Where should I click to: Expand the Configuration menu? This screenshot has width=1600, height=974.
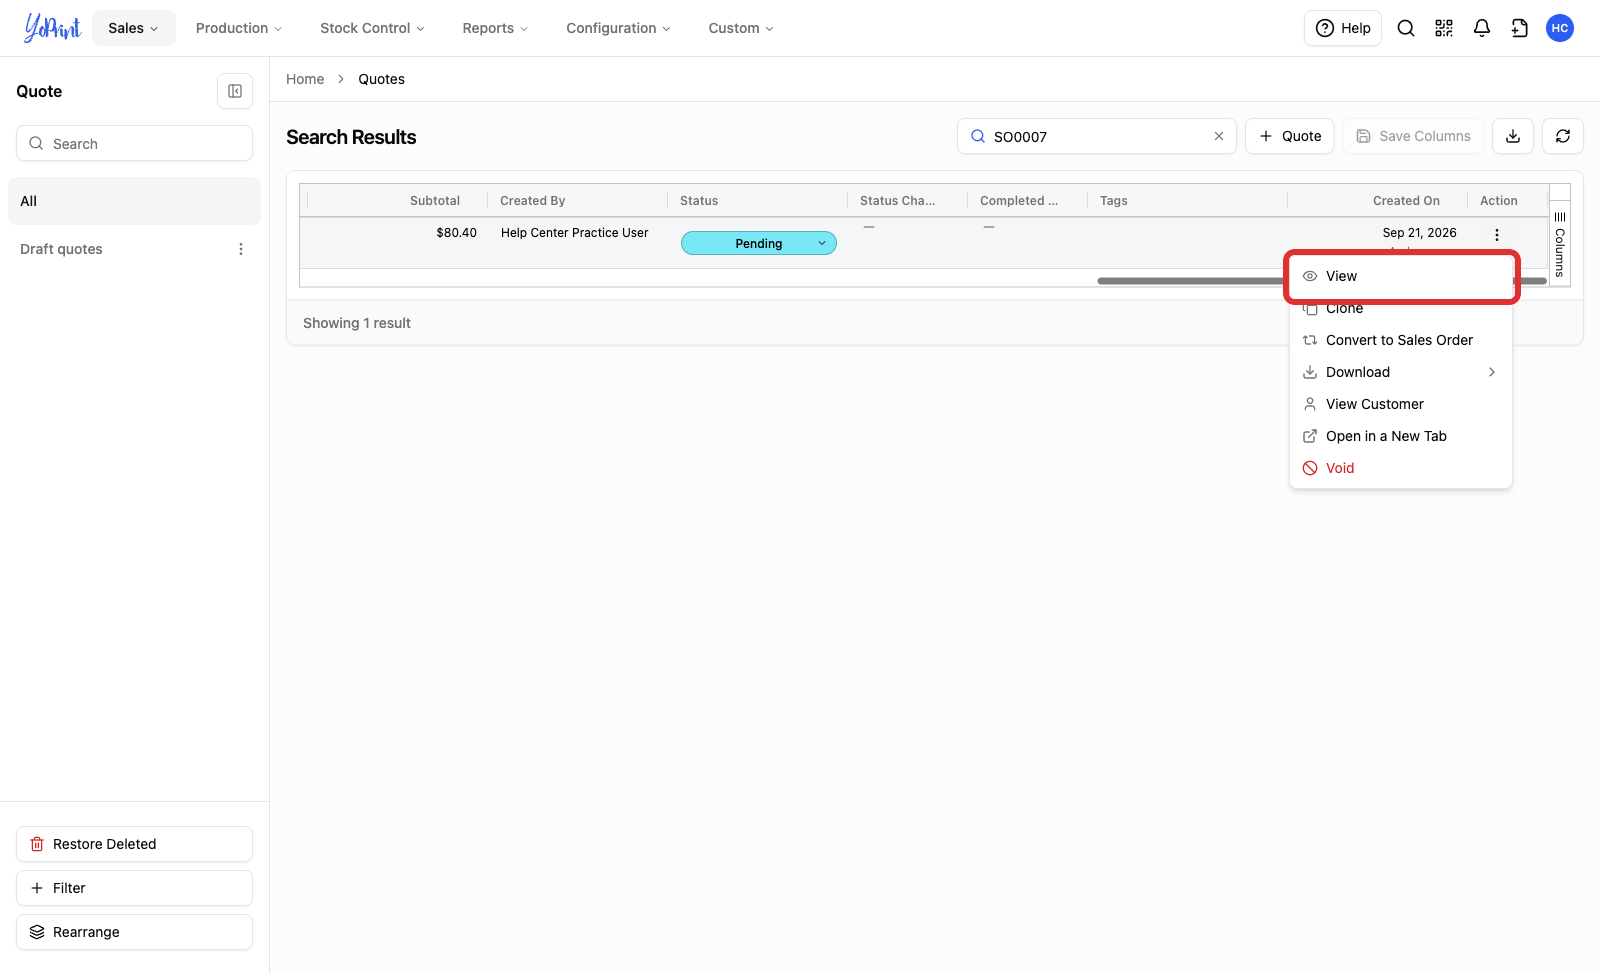(618, 28)
